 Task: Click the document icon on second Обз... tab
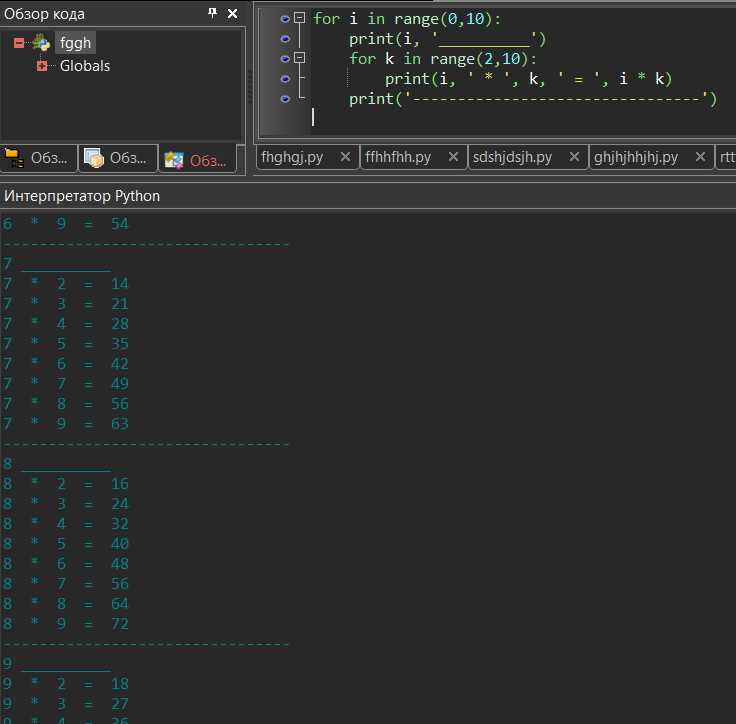coord(94,158)
